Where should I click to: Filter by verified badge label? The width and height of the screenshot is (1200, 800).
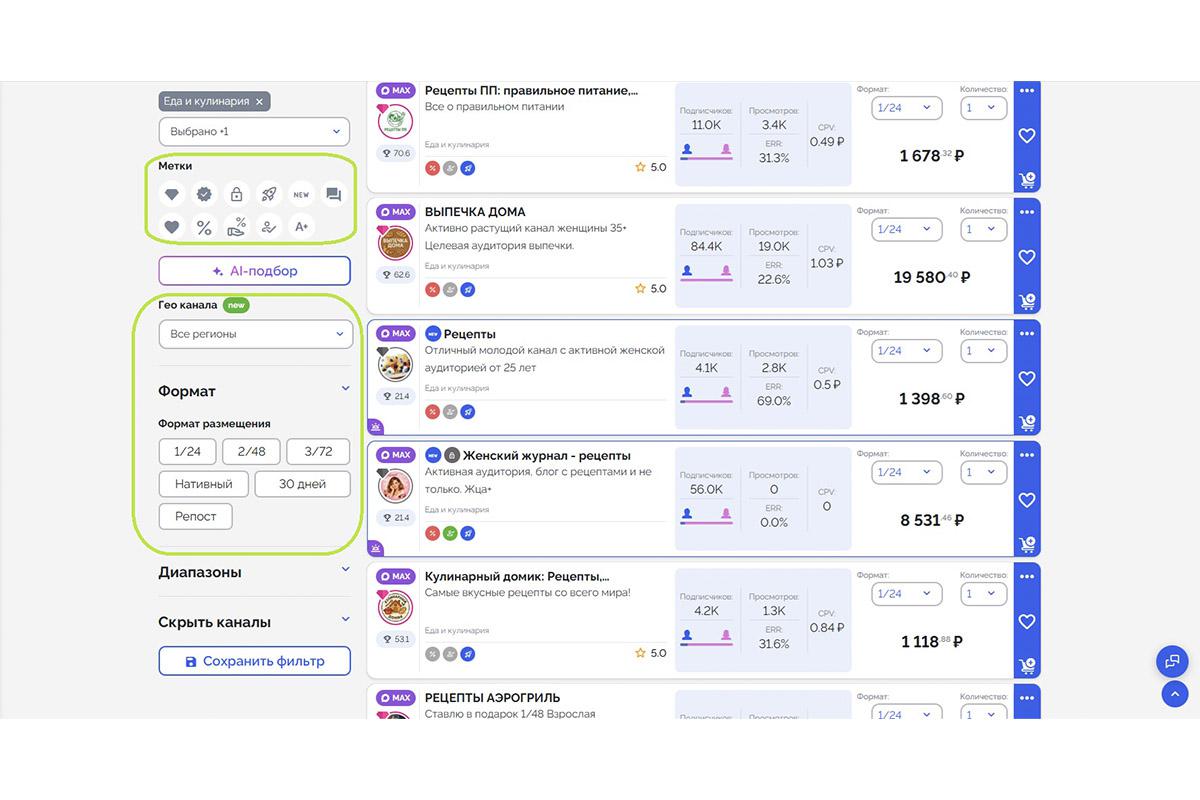[204, 195]
